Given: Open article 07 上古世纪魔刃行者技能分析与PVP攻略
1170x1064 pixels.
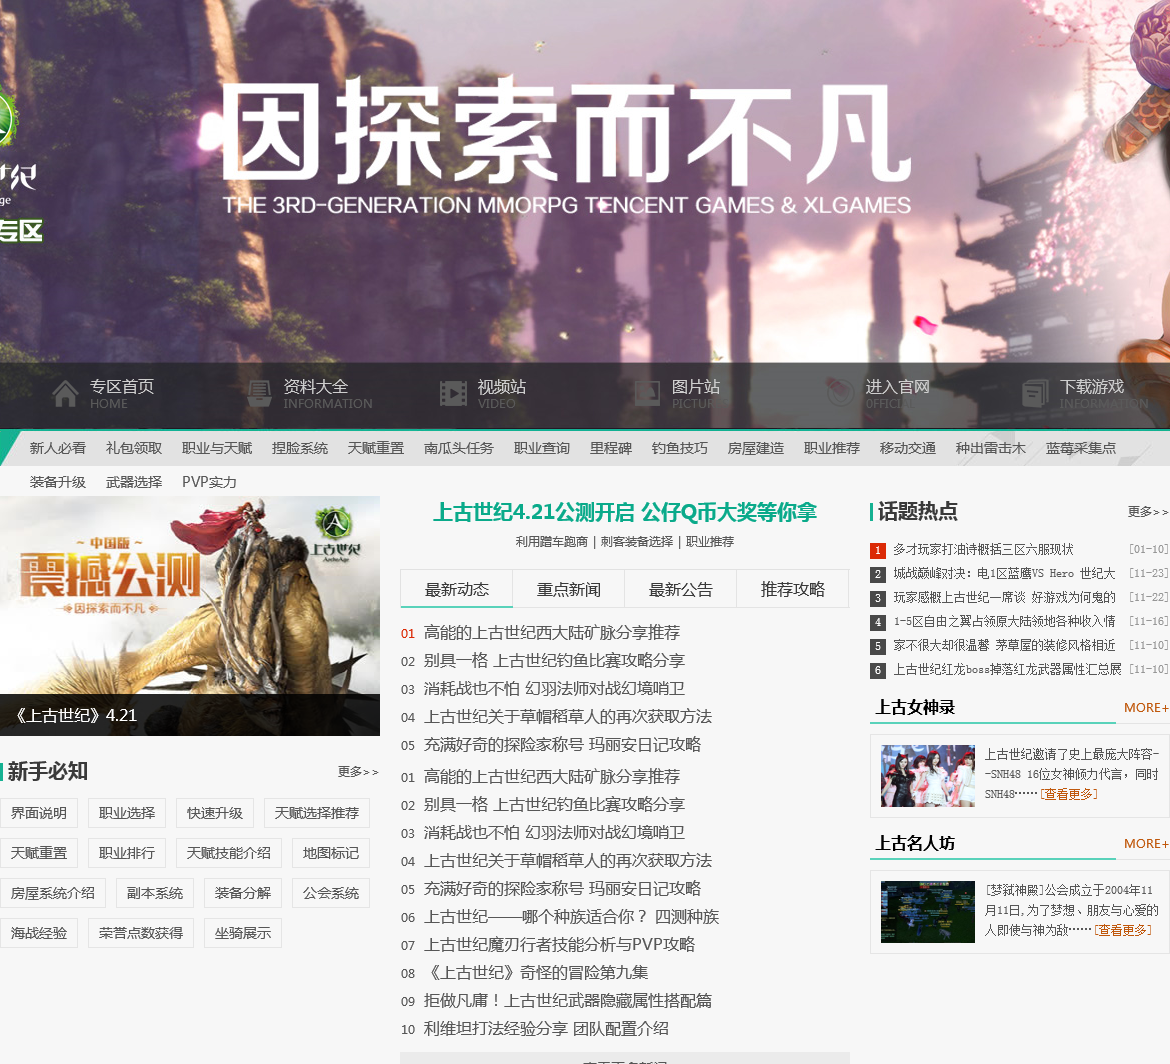Looking at the screenshot, I should tap(559, 945).
